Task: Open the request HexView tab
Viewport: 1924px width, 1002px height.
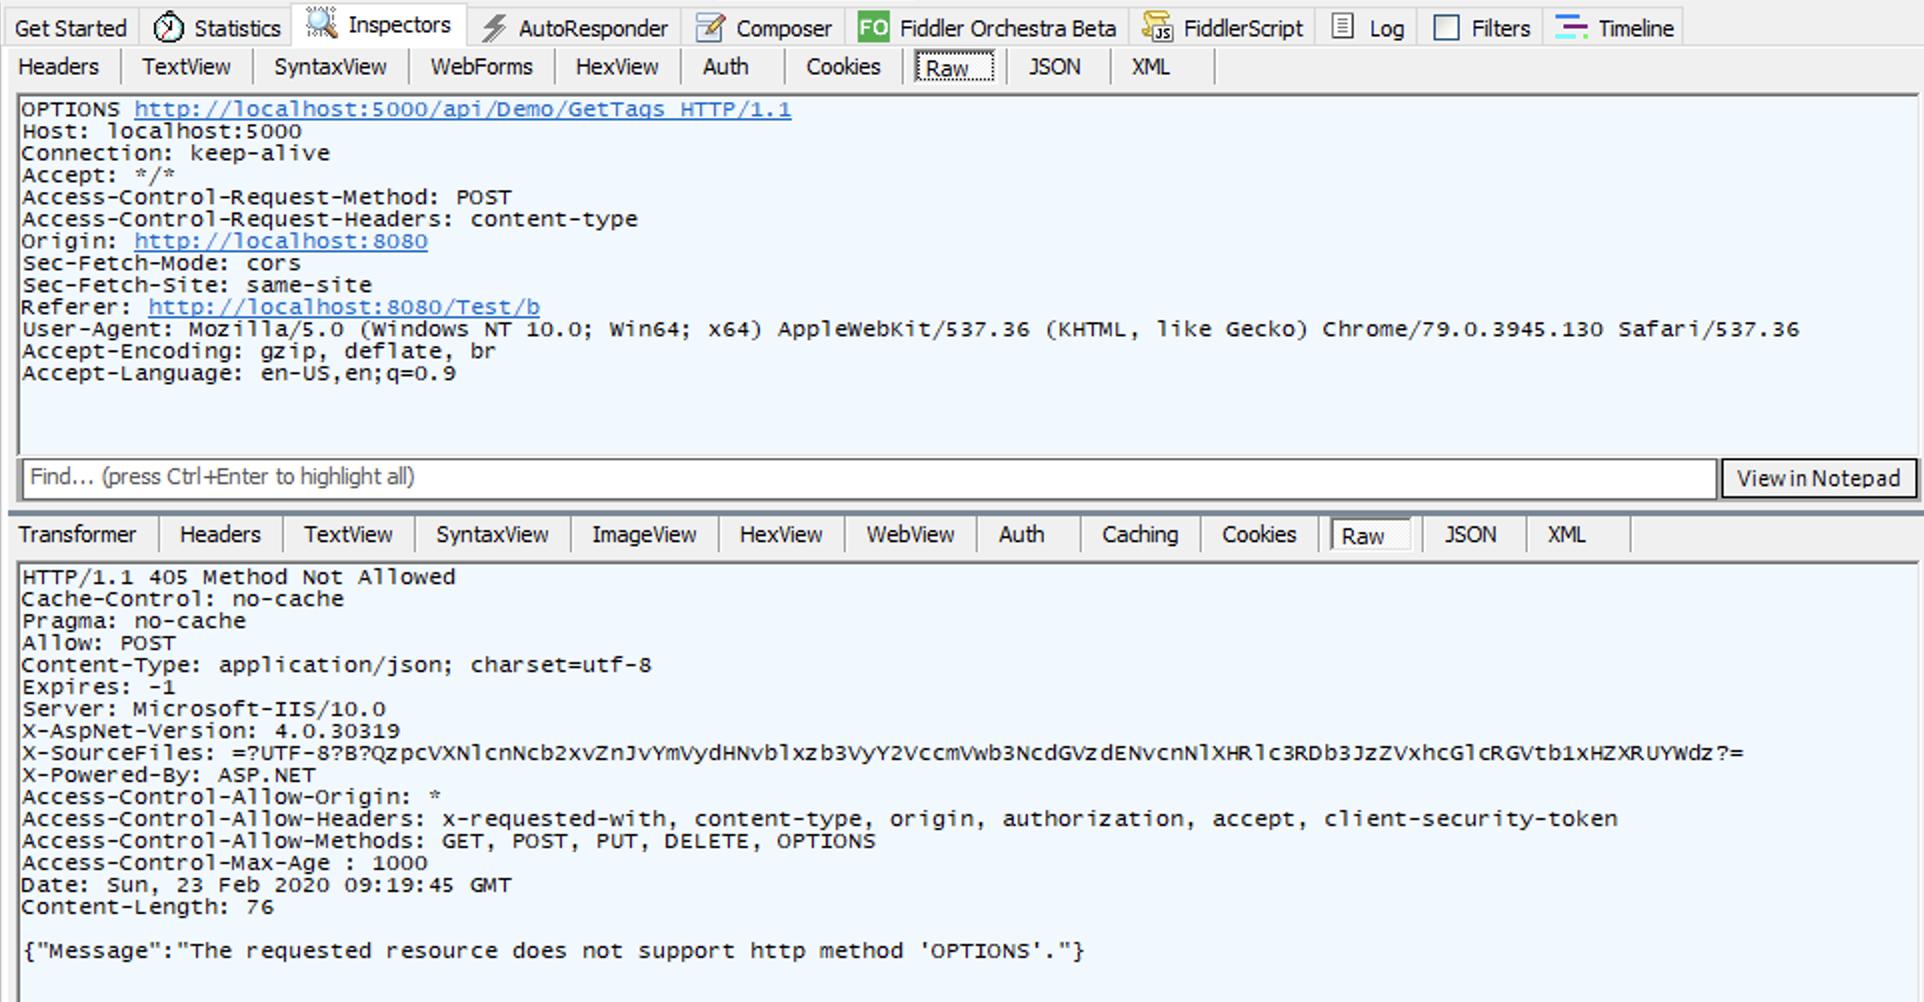Action: pyautogui.click(x=617, y=67)
